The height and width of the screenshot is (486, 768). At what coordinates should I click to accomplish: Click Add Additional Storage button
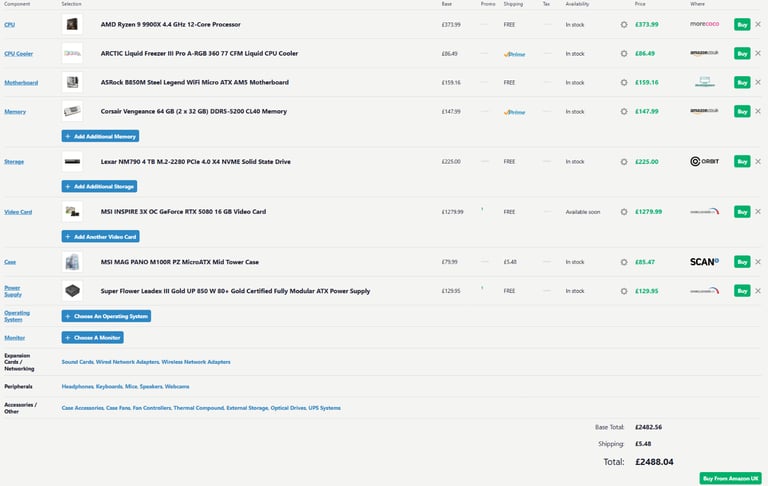tap(99, 186)
